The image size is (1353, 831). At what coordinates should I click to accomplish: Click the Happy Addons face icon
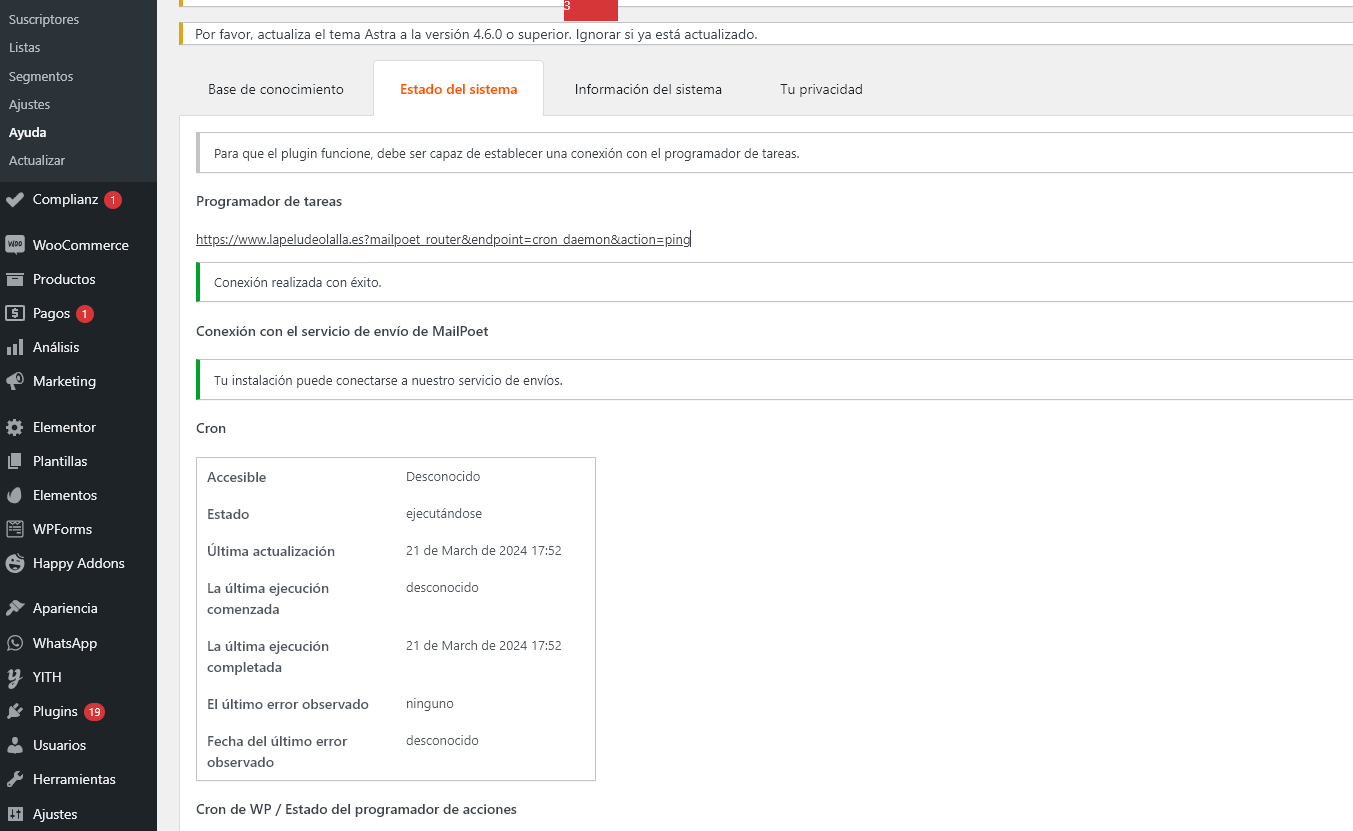(15, 563)
